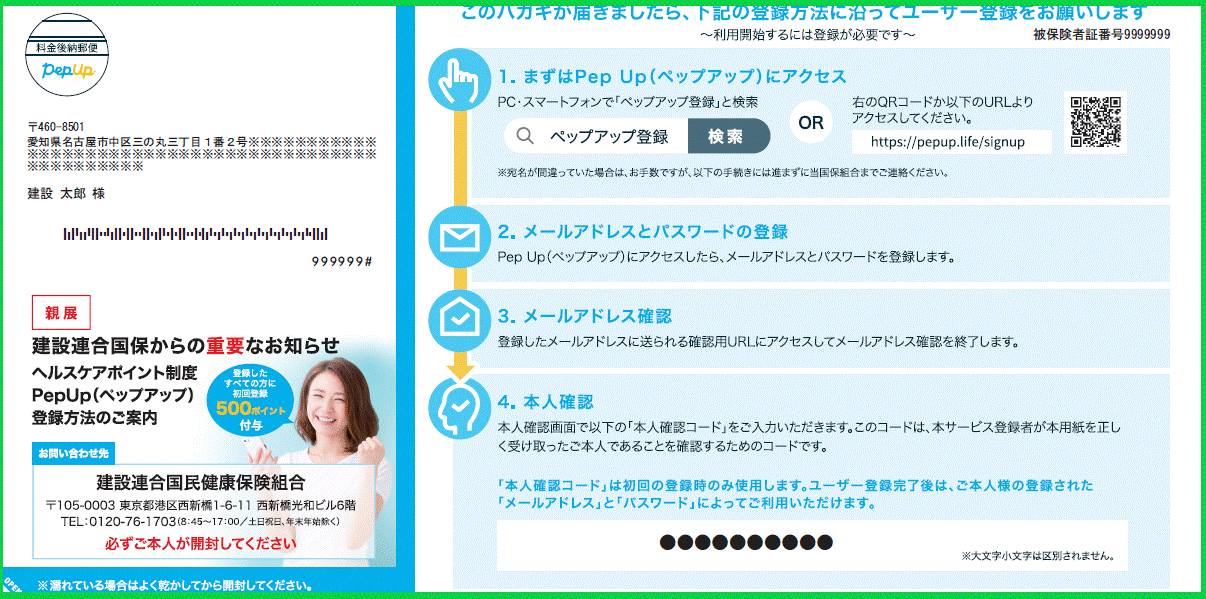Click the red 必ずご本人が開封してください warning
1206x599 pixels.
pyautogui.click(x=201, y=544)
